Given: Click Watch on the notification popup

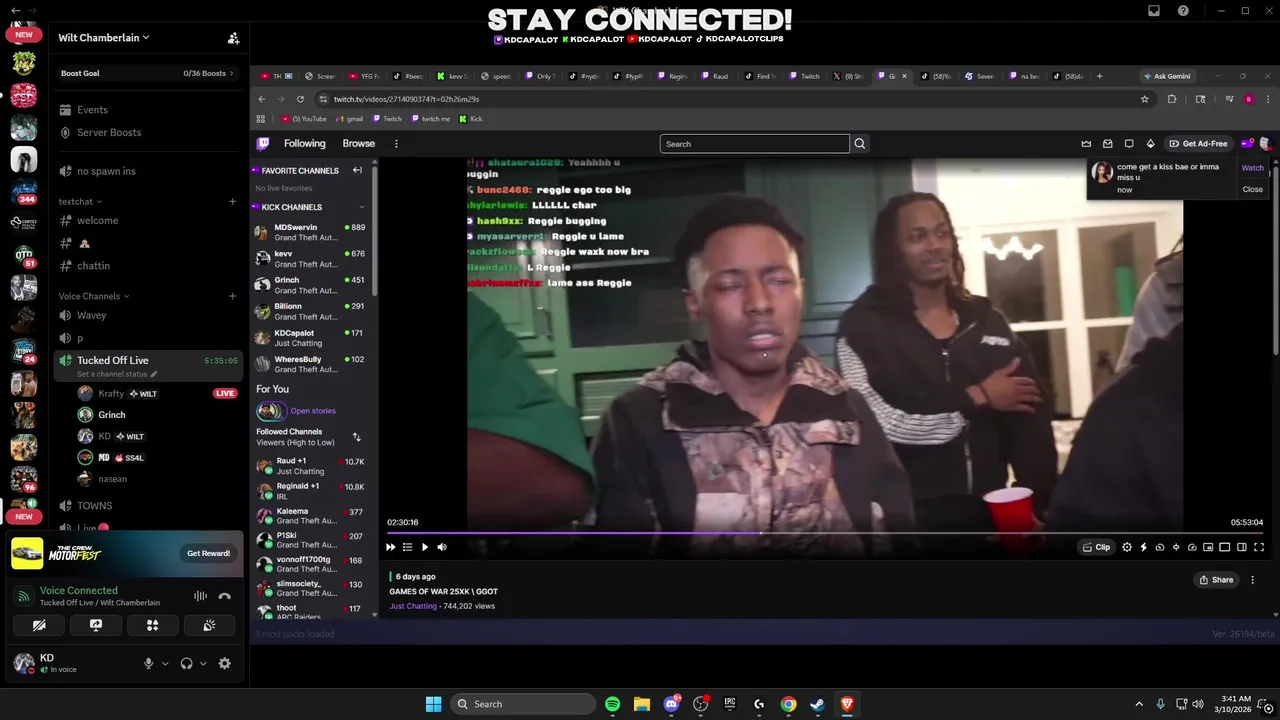Looking at the screenshot, I should point(1252,168).
